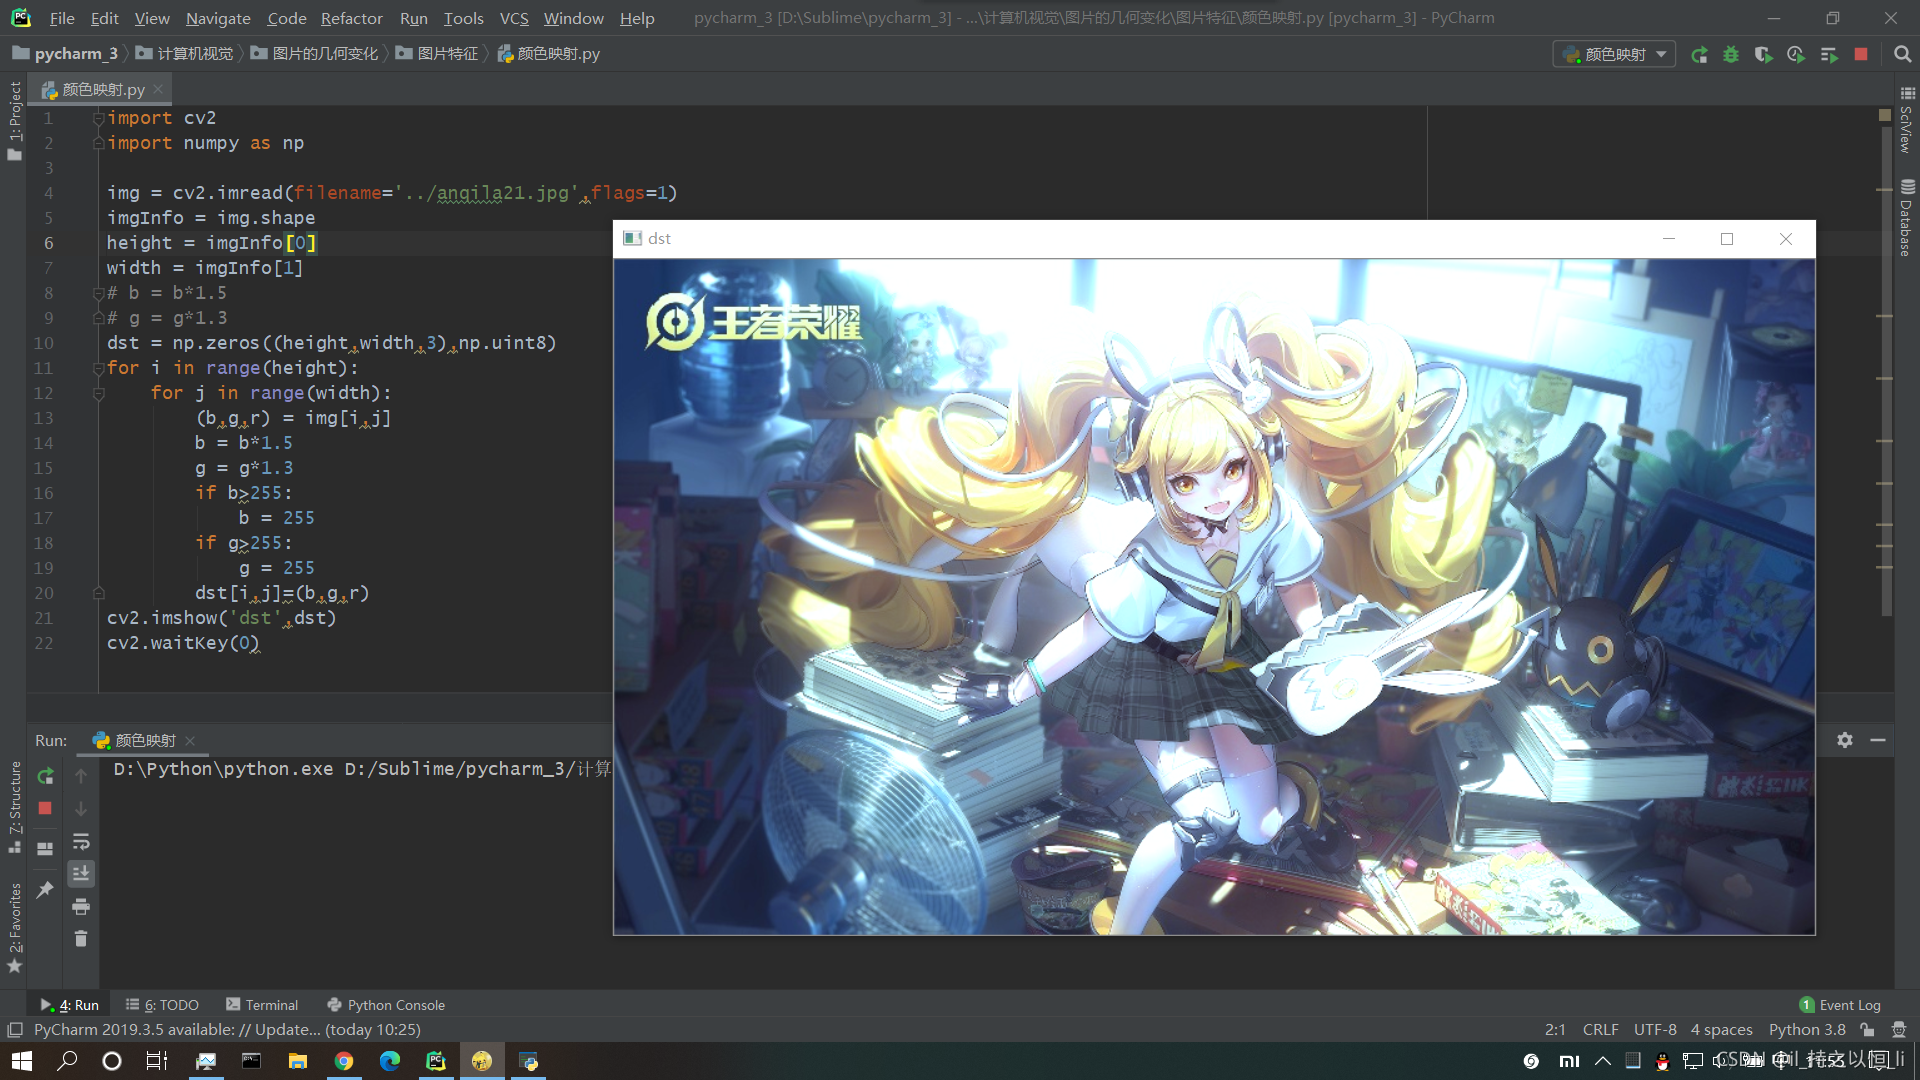Toggle pin tab in Run panel
This screenshot has width=1920, height=1080.
point(45,889)
